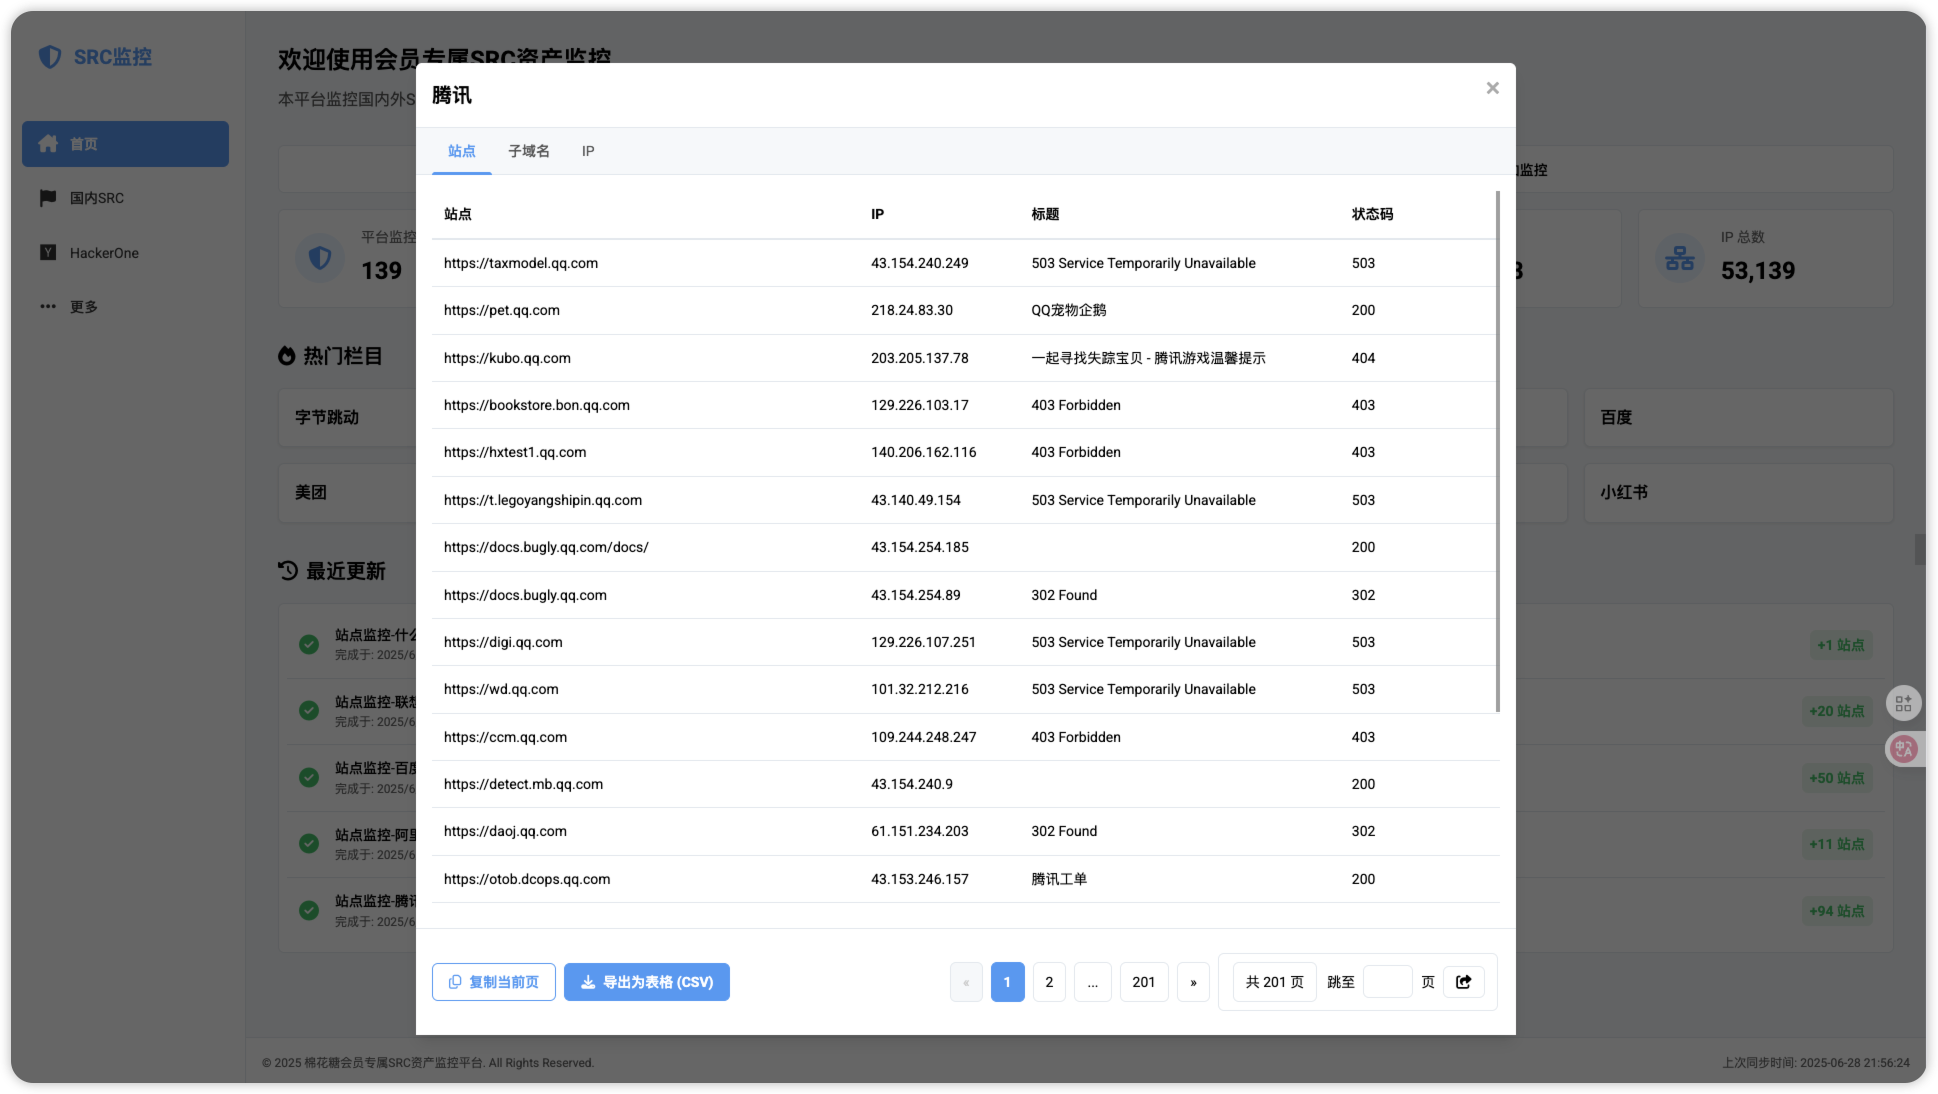The height and width of the screenshot is (1094, 1938).
Task: Click the floating grid widget icon
Action: click(x=1903, y=703)
